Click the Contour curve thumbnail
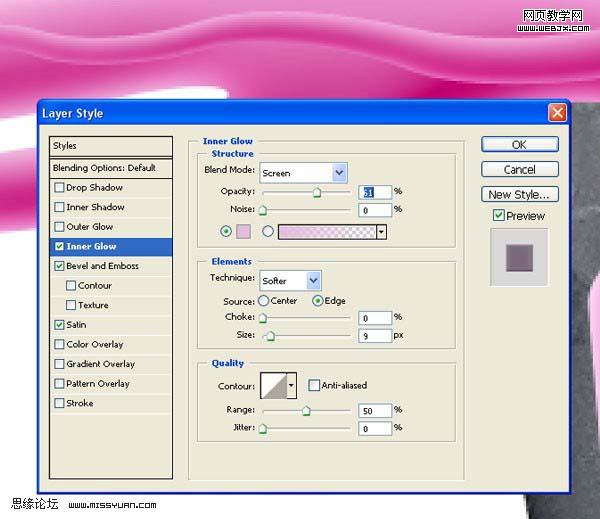 click(x=274, y=386)
